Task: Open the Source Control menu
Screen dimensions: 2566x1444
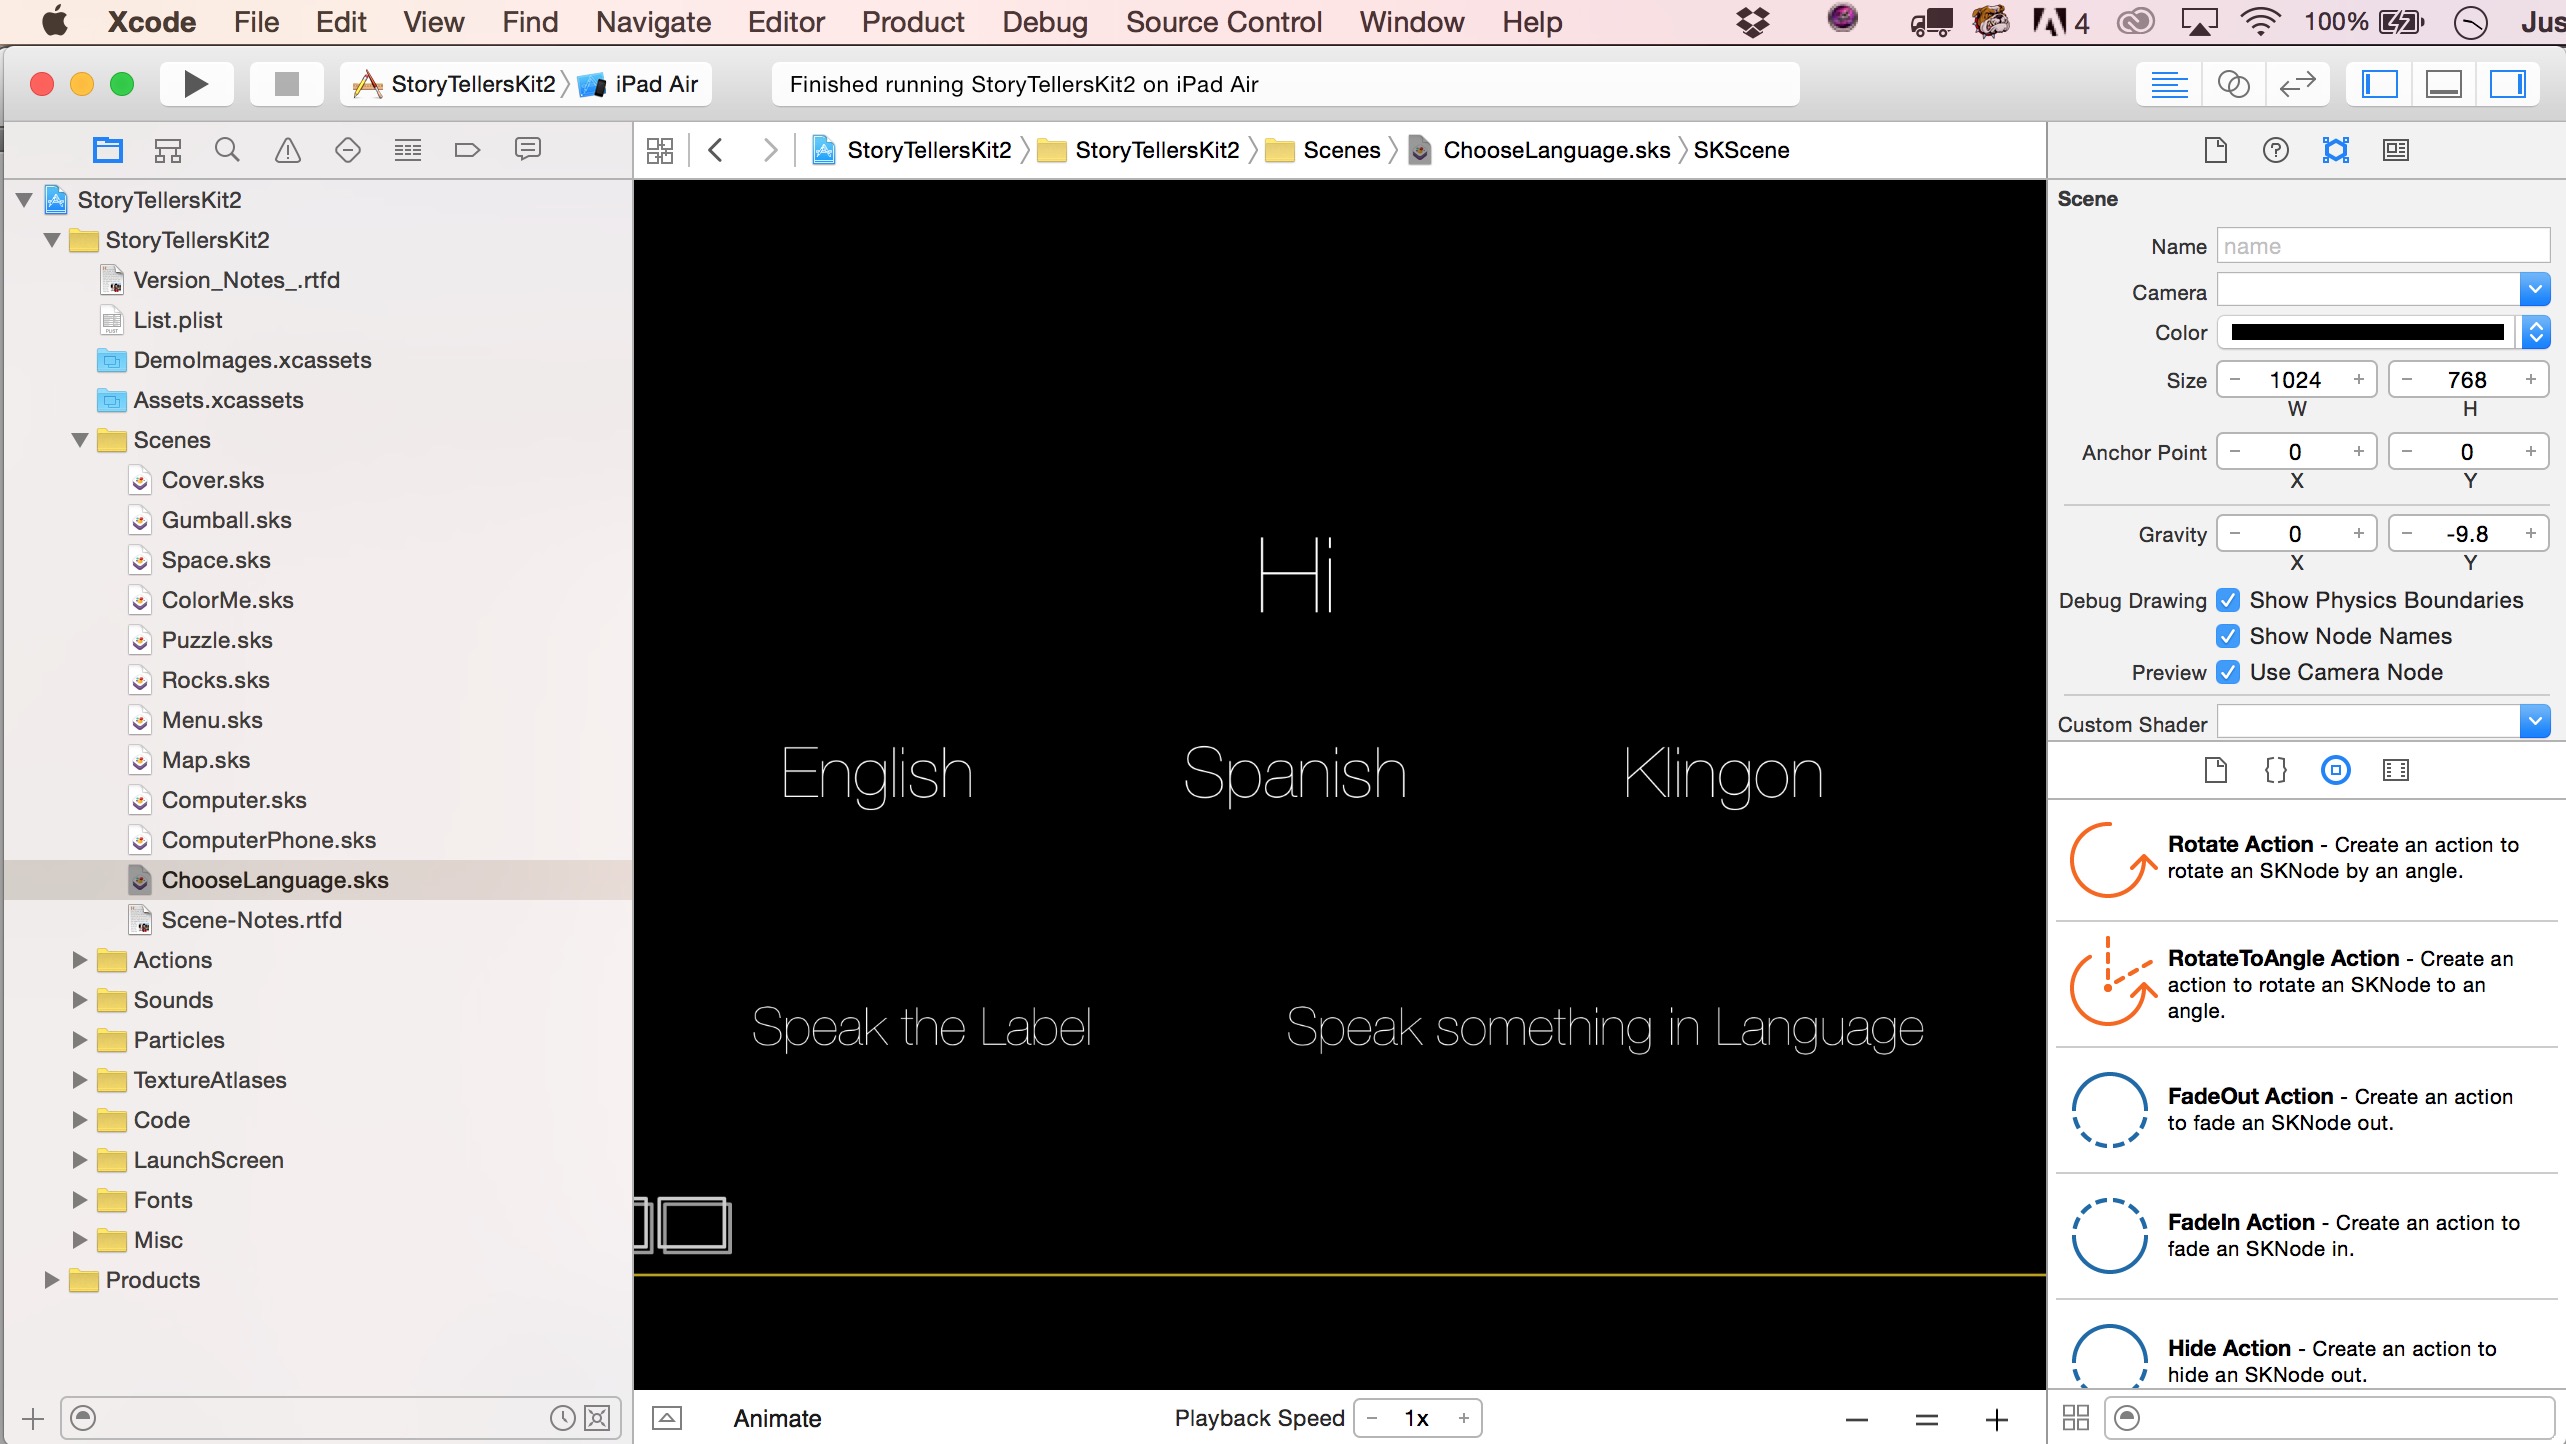Action: pyautogui.click(x=1223, y=22)
